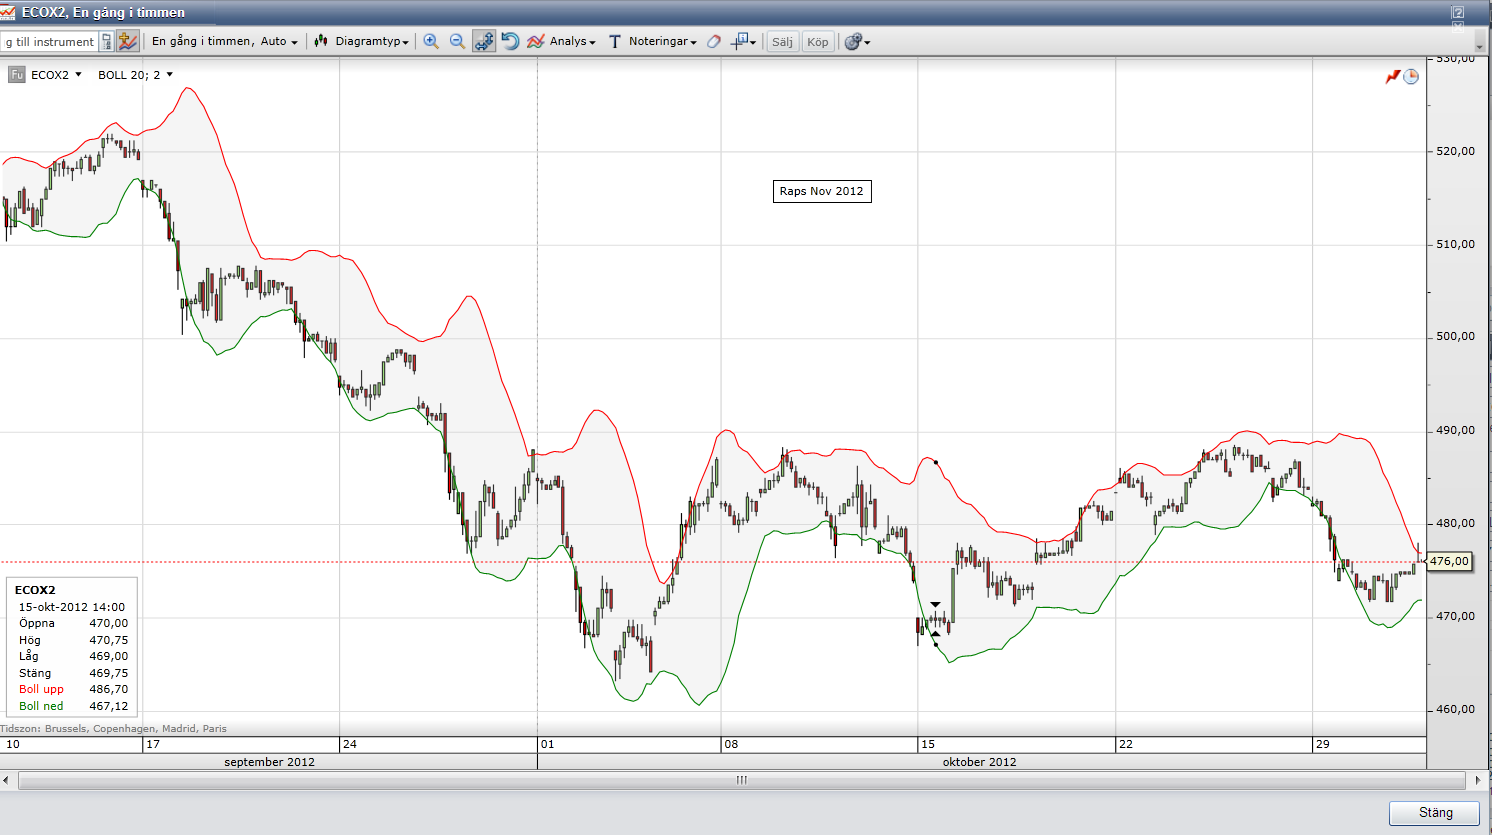
Task: Click the 'september 2012' timeline label
Action: click(x=269, y=762)
